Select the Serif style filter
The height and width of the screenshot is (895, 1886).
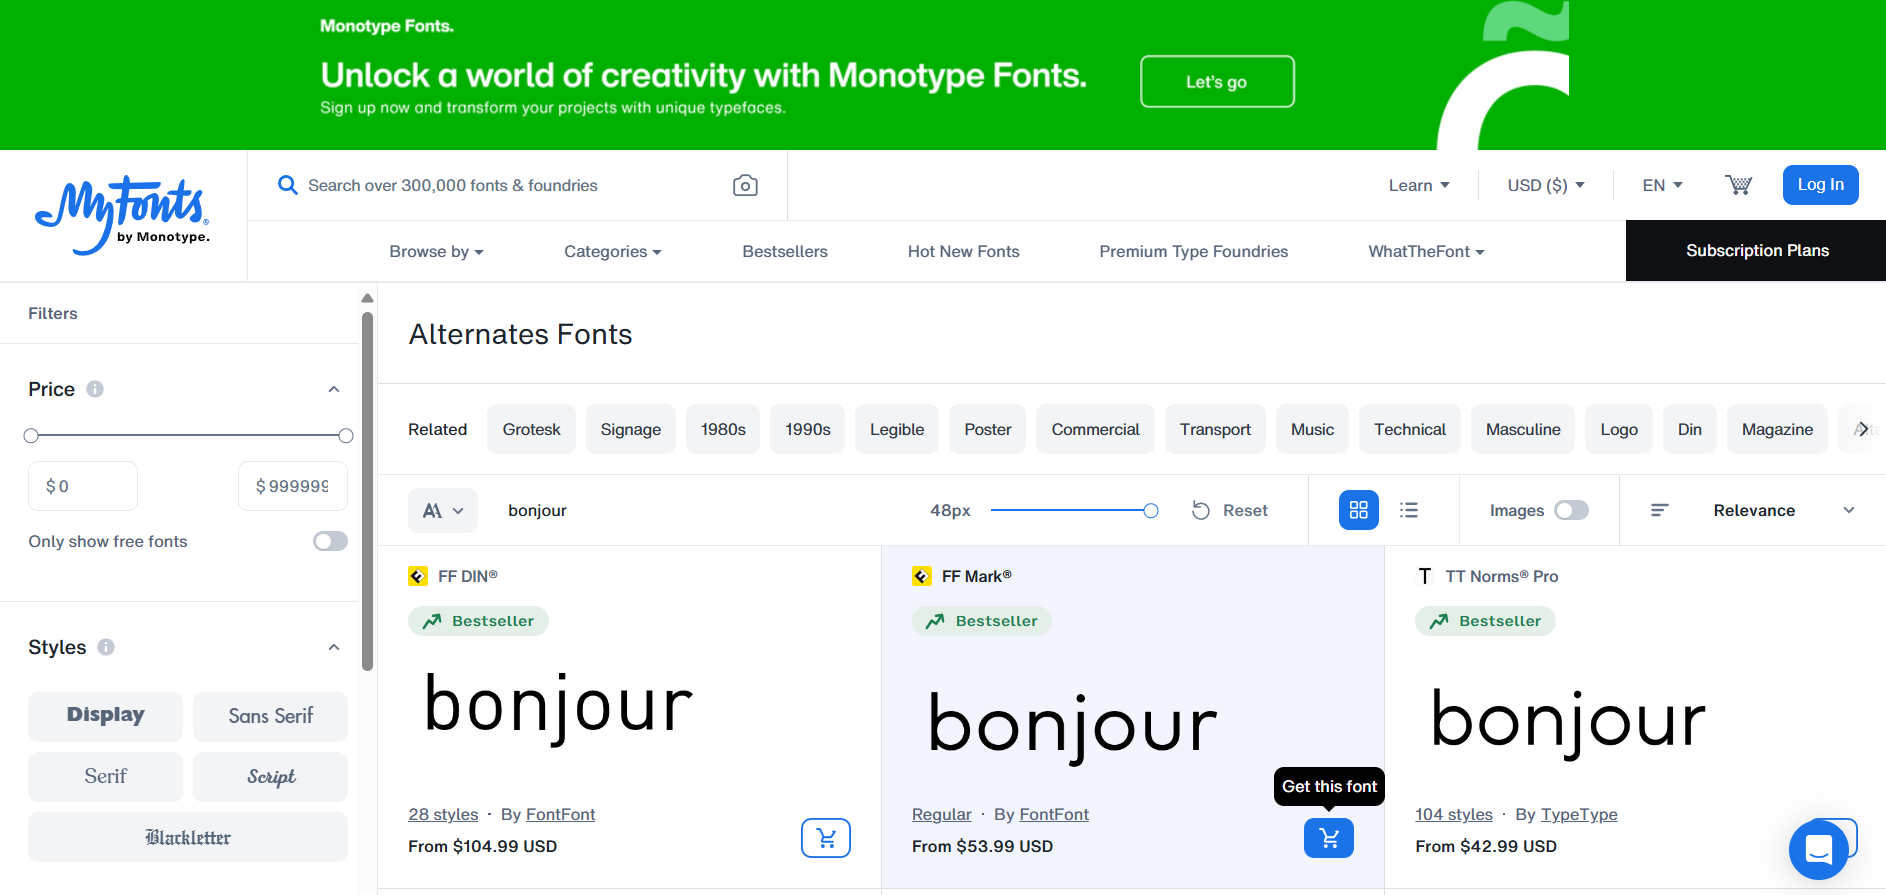tap(105, 777)
